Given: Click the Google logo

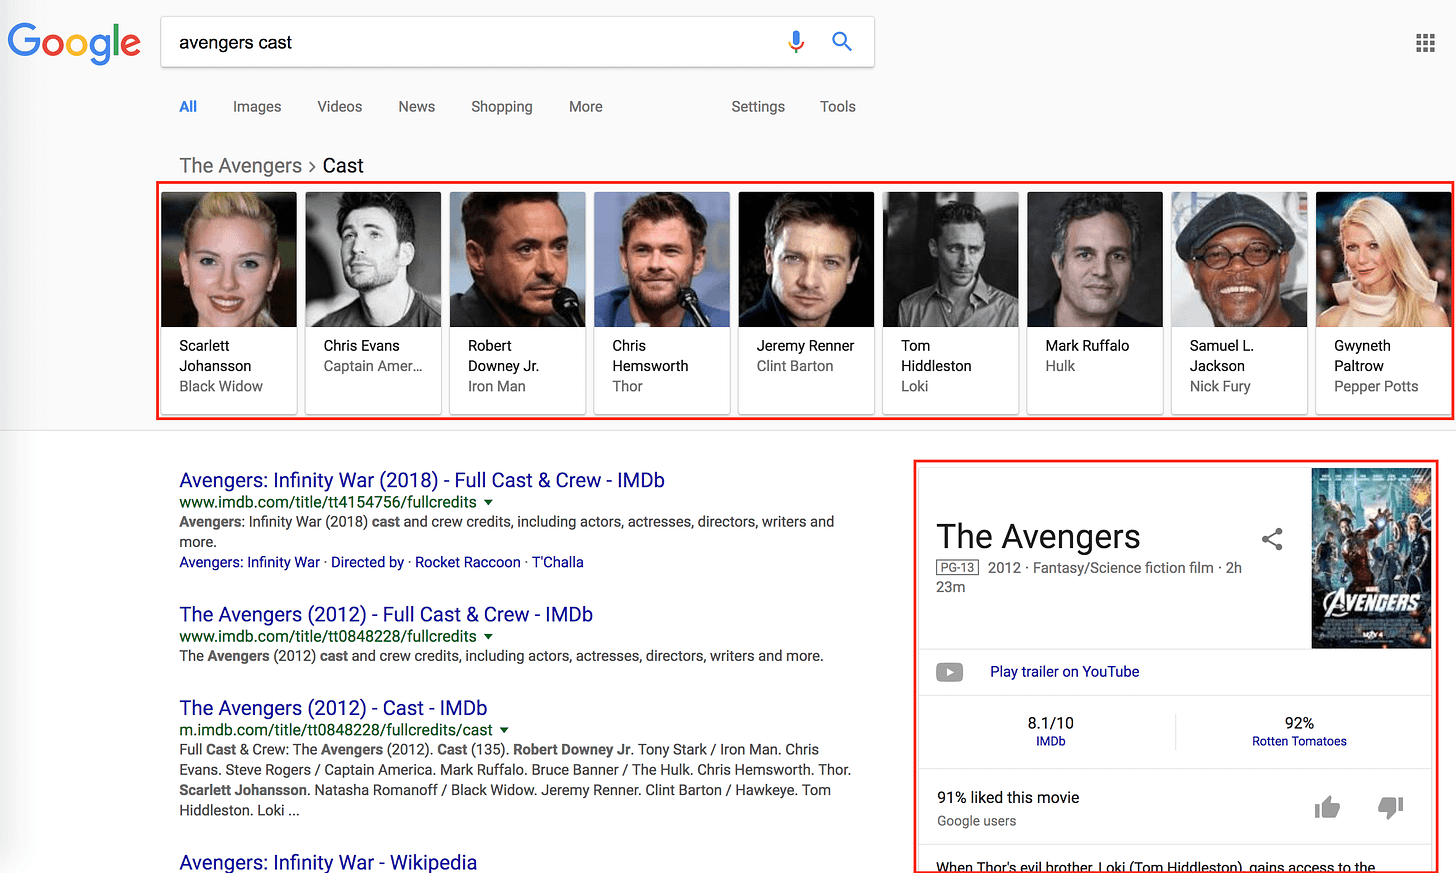Looking at the screenshot, I should 74,43.
